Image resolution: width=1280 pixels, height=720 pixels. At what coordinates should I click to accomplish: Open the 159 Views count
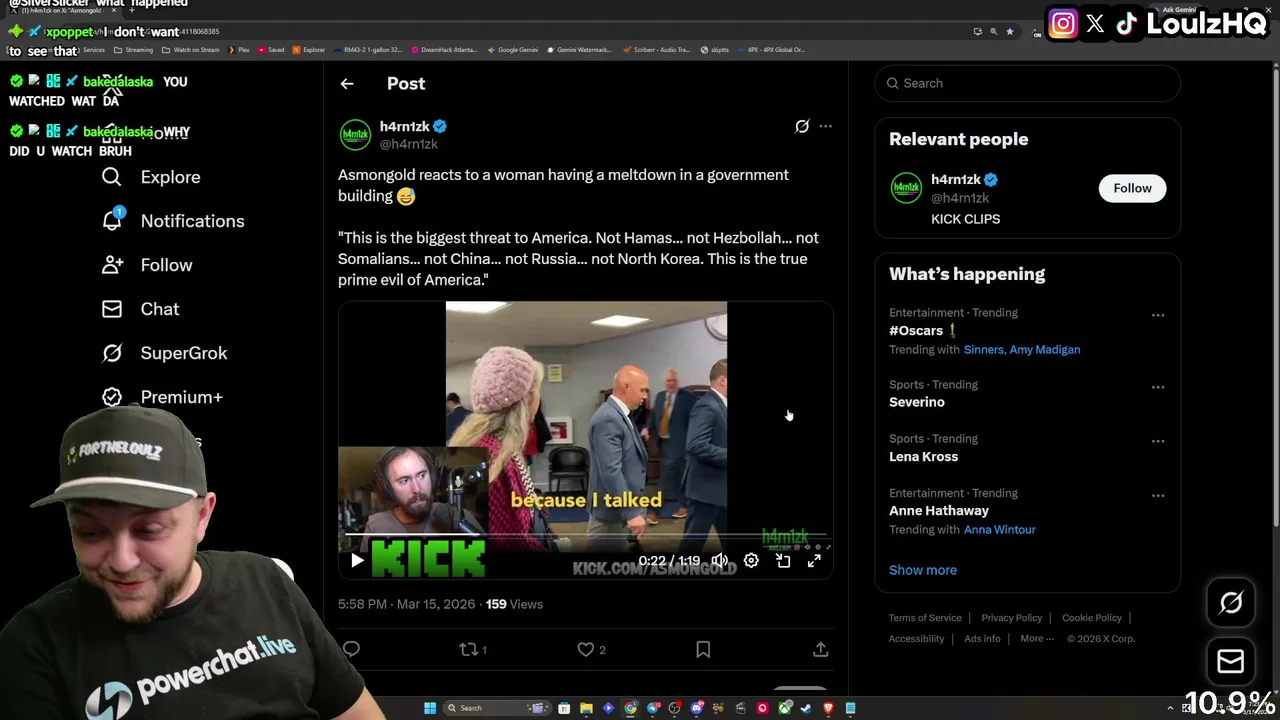point(514,604)
